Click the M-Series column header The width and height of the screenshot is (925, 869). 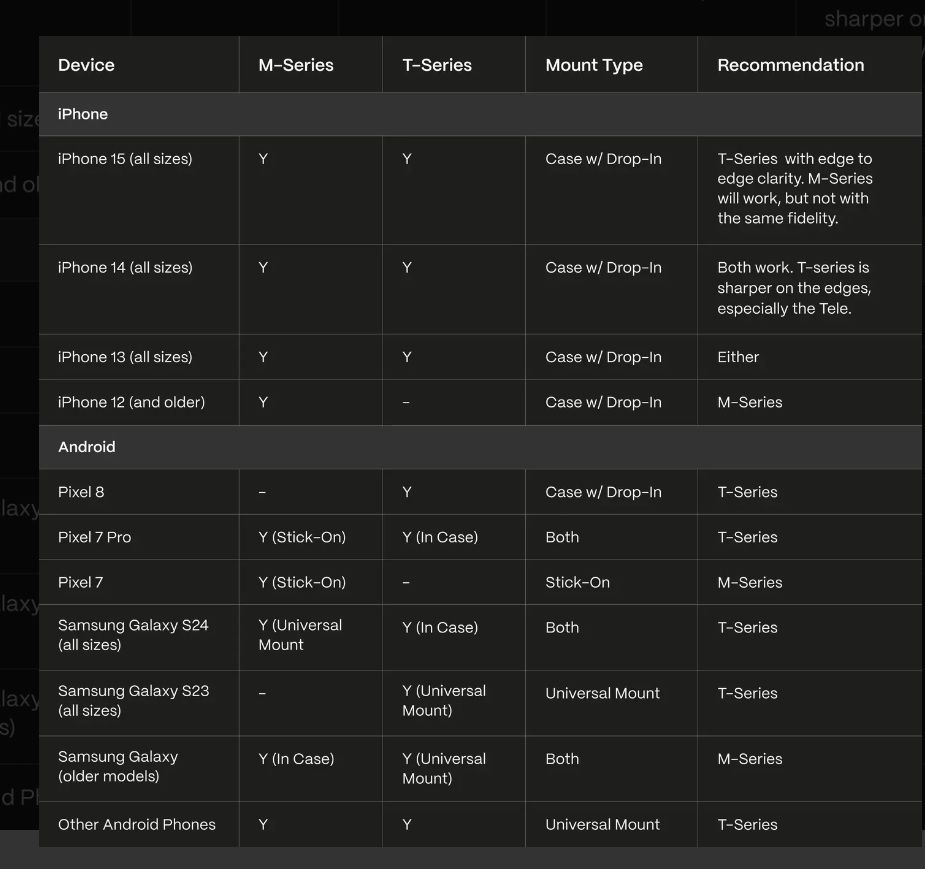click(296, 65)
